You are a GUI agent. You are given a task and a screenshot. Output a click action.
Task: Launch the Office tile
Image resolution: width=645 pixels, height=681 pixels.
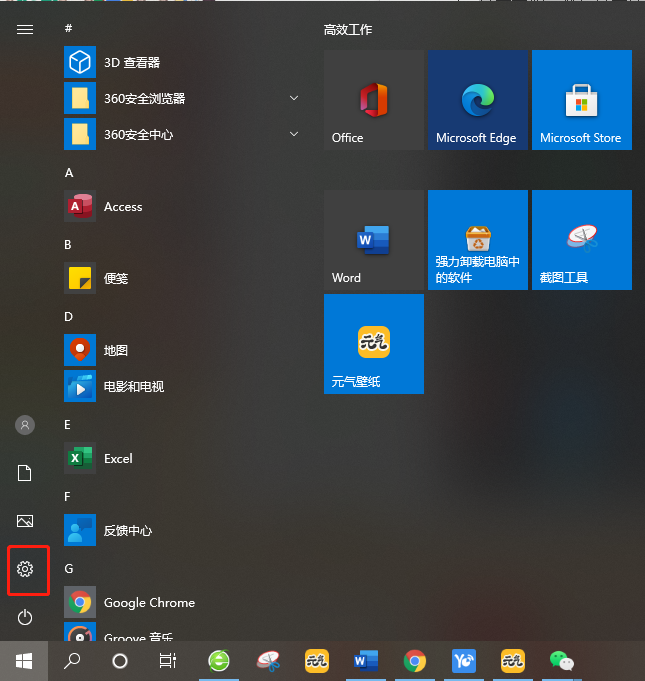pos(373,100)
